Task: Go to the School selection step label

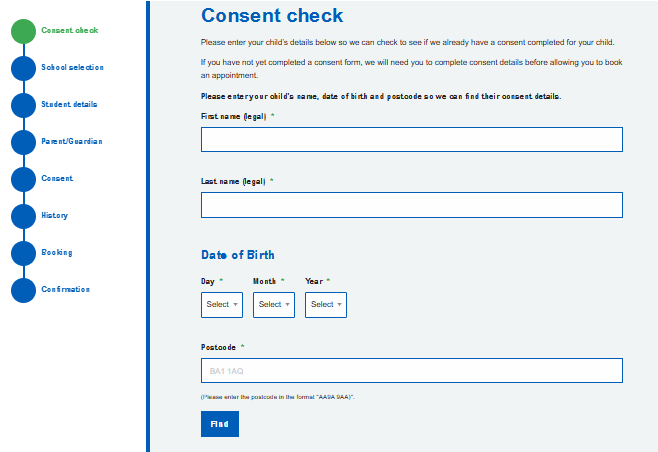Action: (x=72, y=68)
